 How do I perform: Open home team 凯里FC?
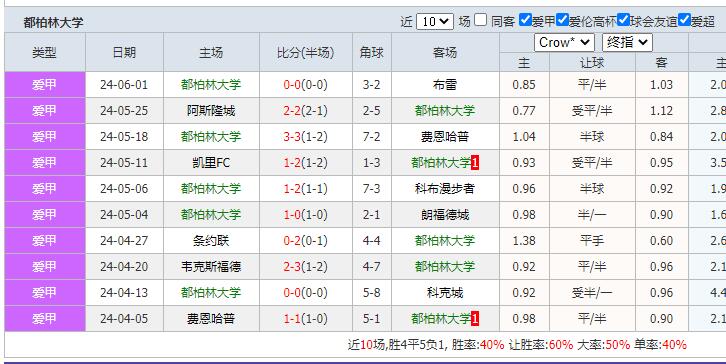click(x=211, y=163)
